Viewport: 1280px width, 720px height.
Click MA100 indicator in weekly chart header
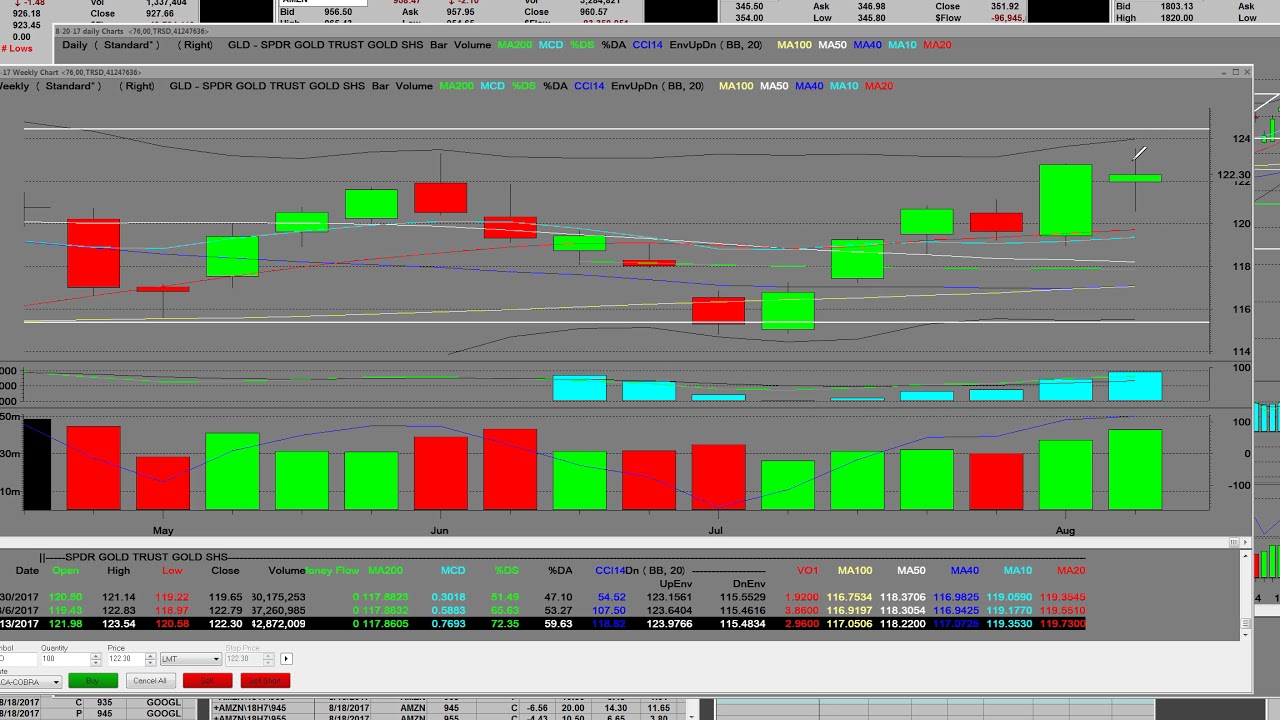[x=736, y=86]
